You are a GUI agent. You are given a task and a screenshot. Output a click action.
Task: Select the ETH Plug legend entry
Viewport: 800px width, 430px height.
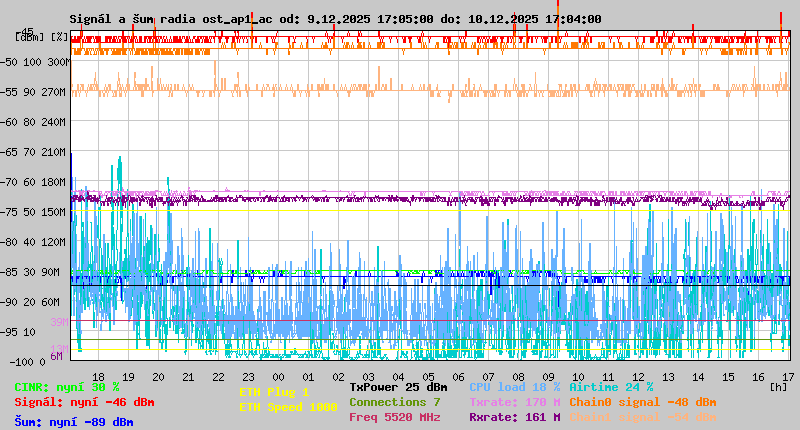(274, 392)
